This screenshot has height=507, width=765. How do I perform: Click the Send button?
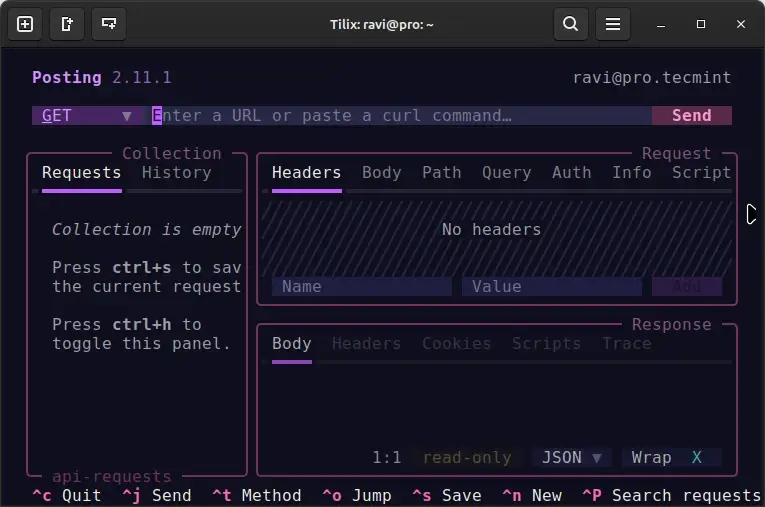(x=692, y=116)
